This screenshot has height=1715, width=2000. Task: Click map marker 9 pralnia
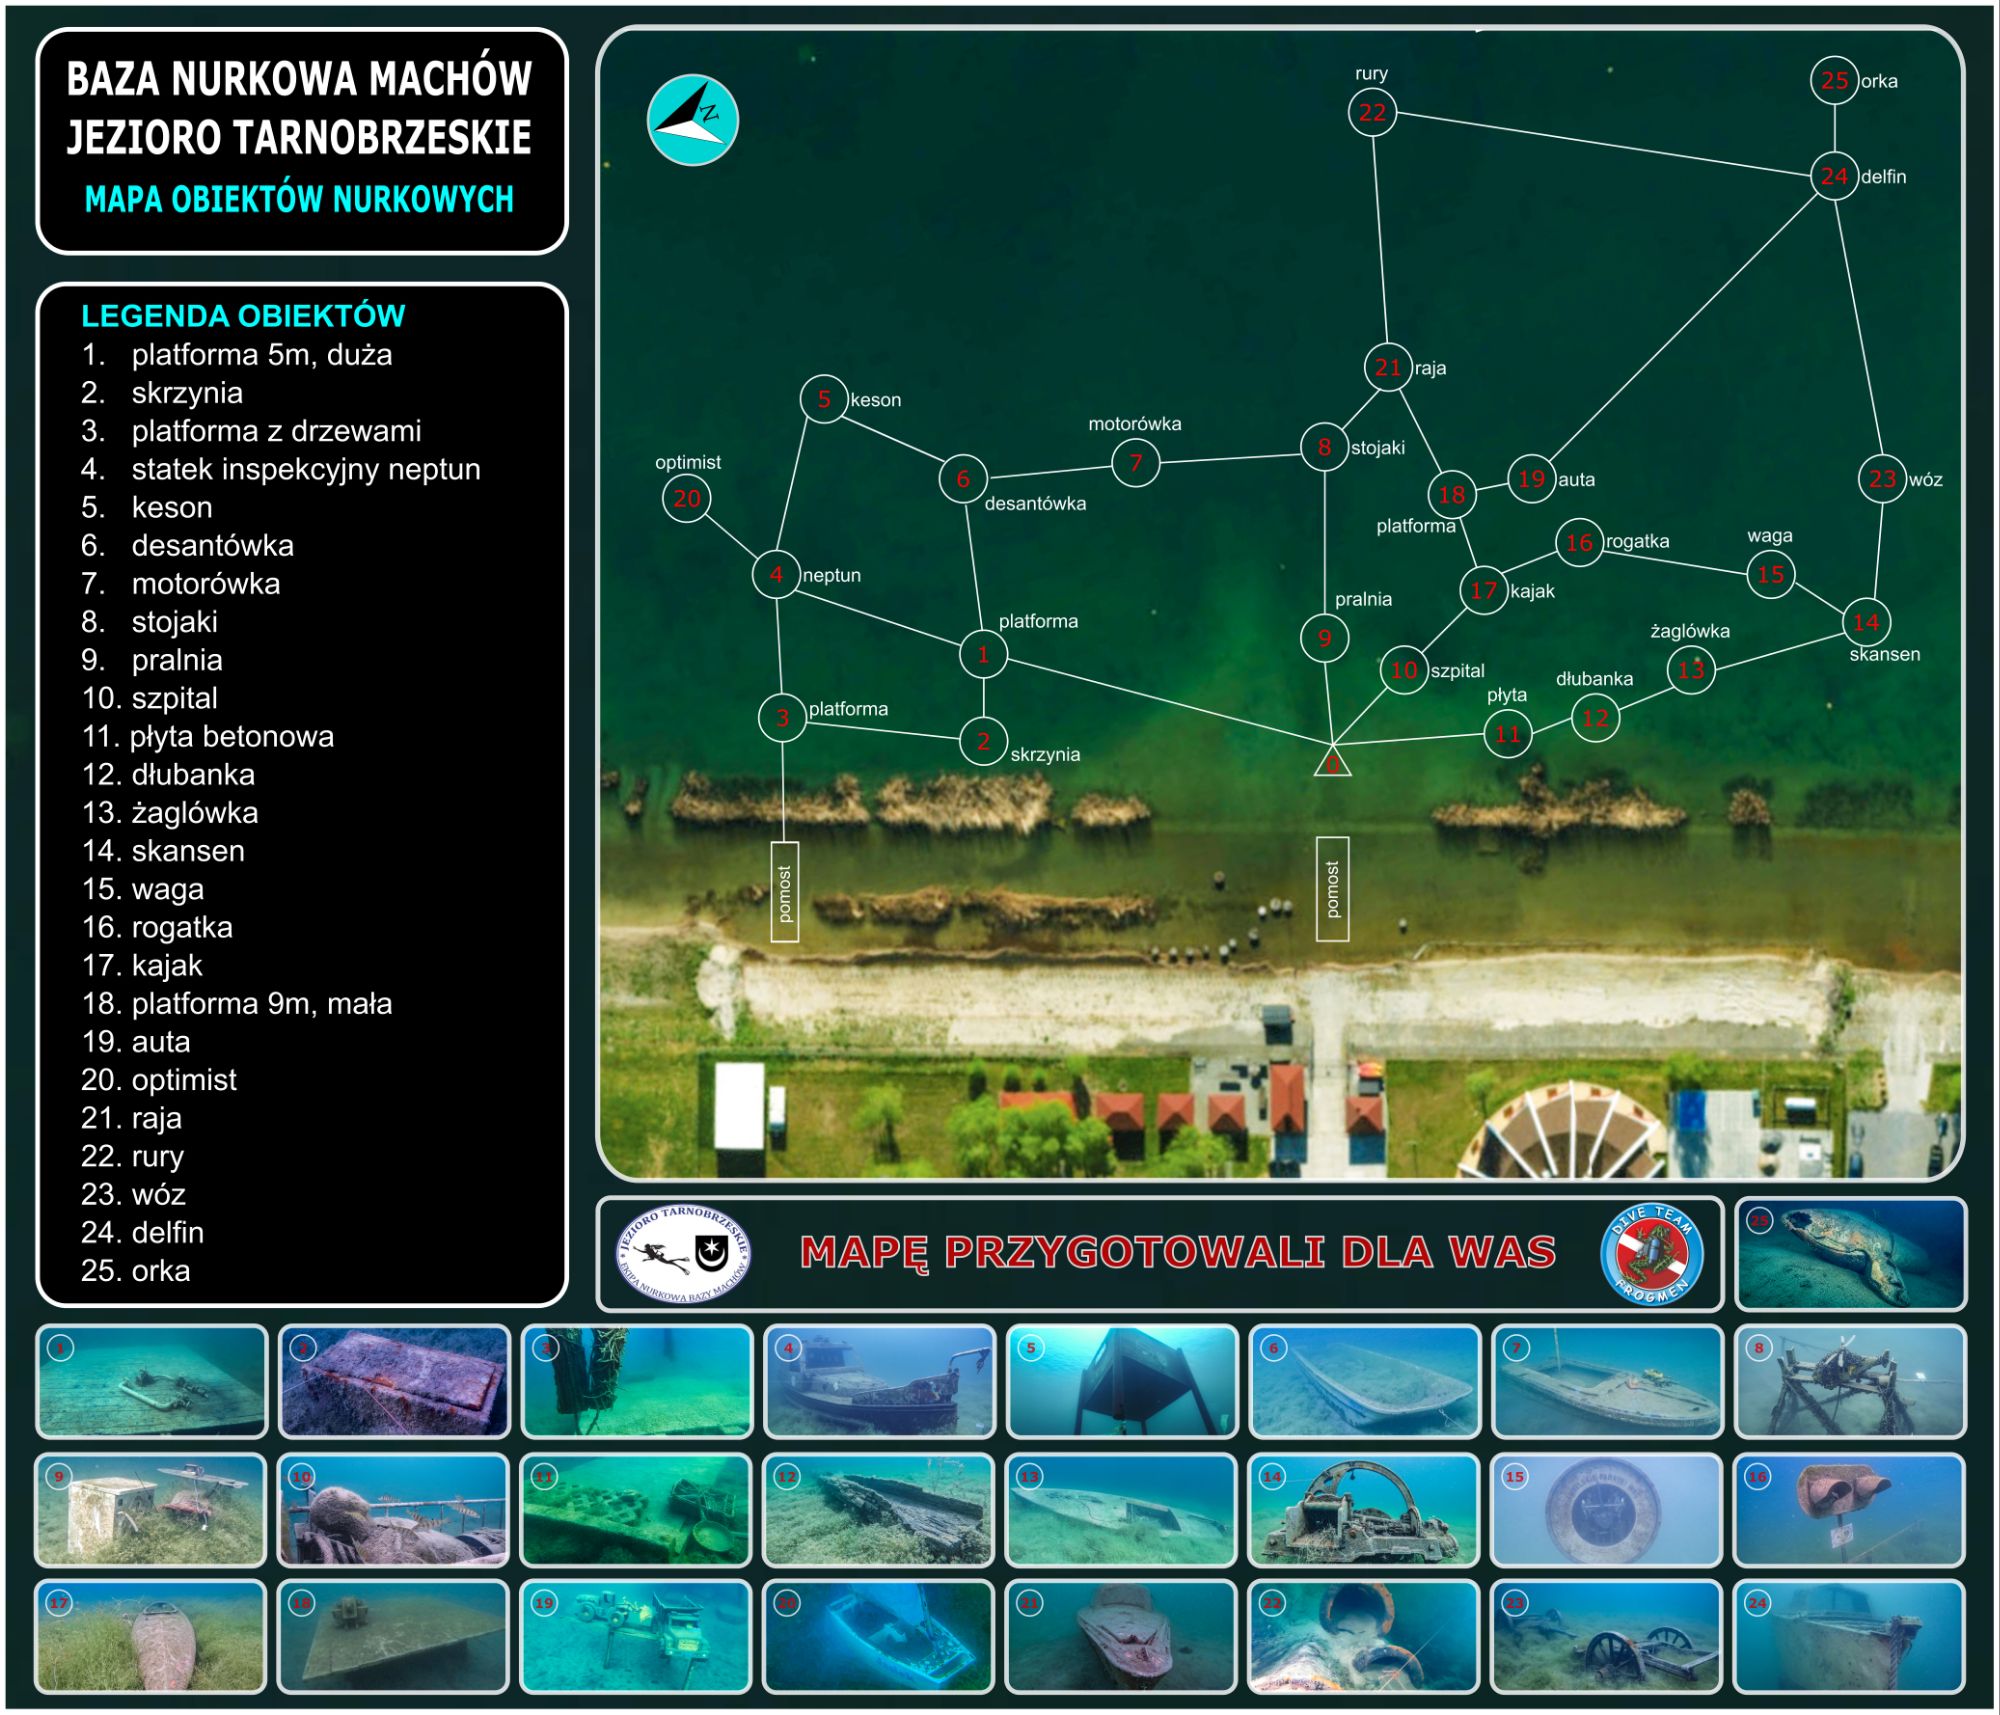click(x=1324, y=638)
